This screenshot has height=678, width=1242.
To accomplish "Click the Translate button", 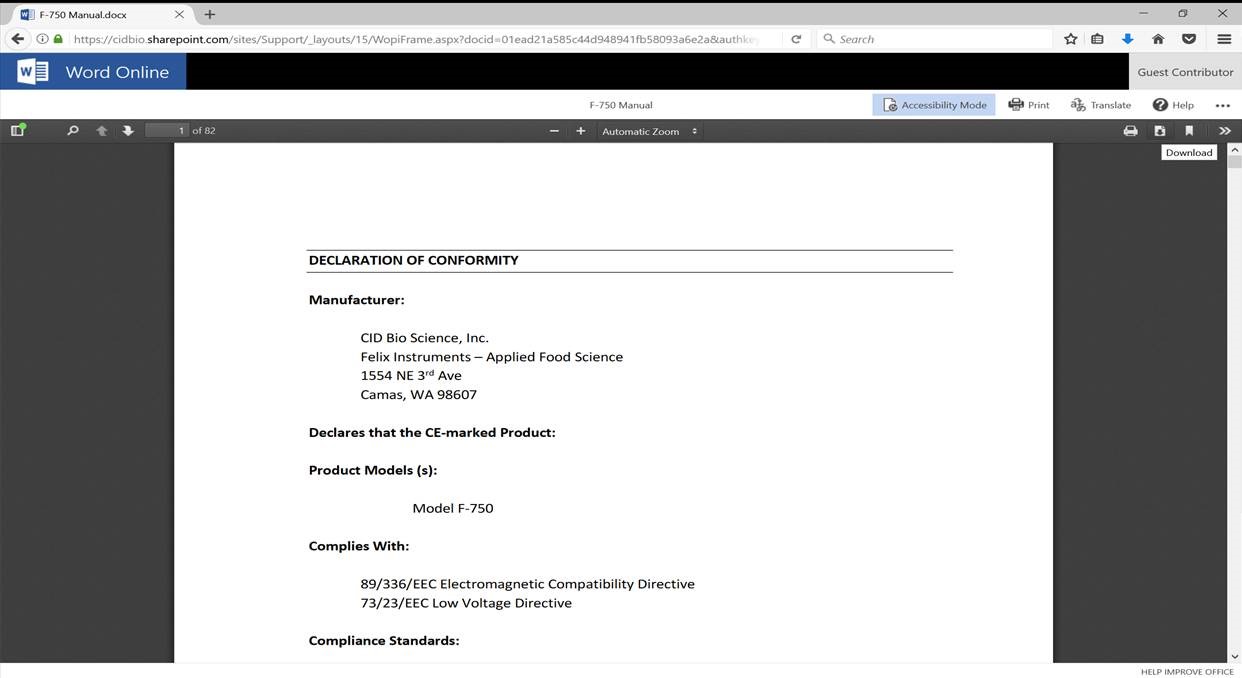I will tap(1101, 105).
